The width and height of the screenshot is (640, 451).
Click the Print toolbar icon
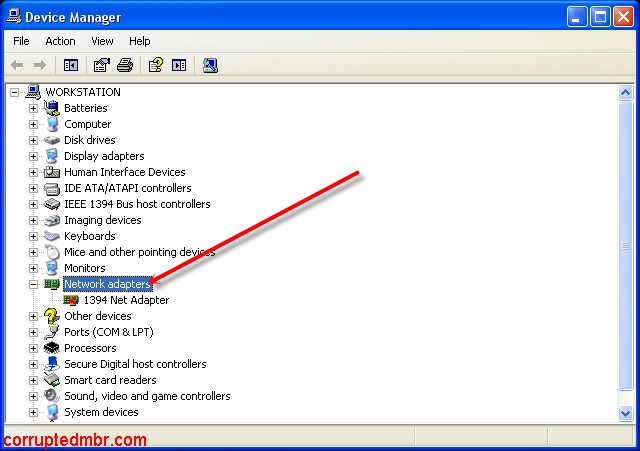click(x=125, y=65)
